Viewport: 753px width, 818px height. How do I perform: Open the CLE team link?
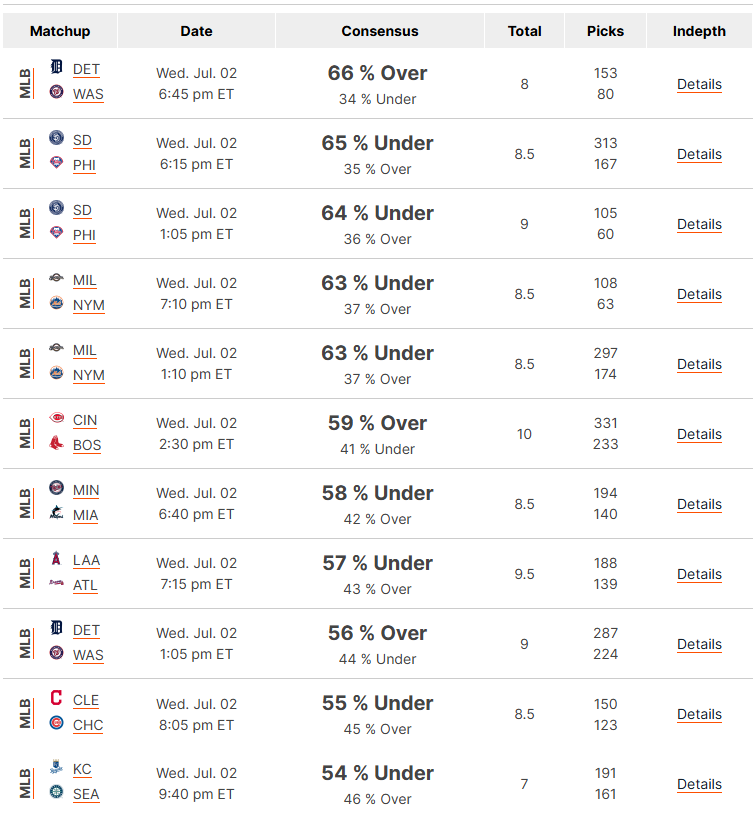point(86,700)
